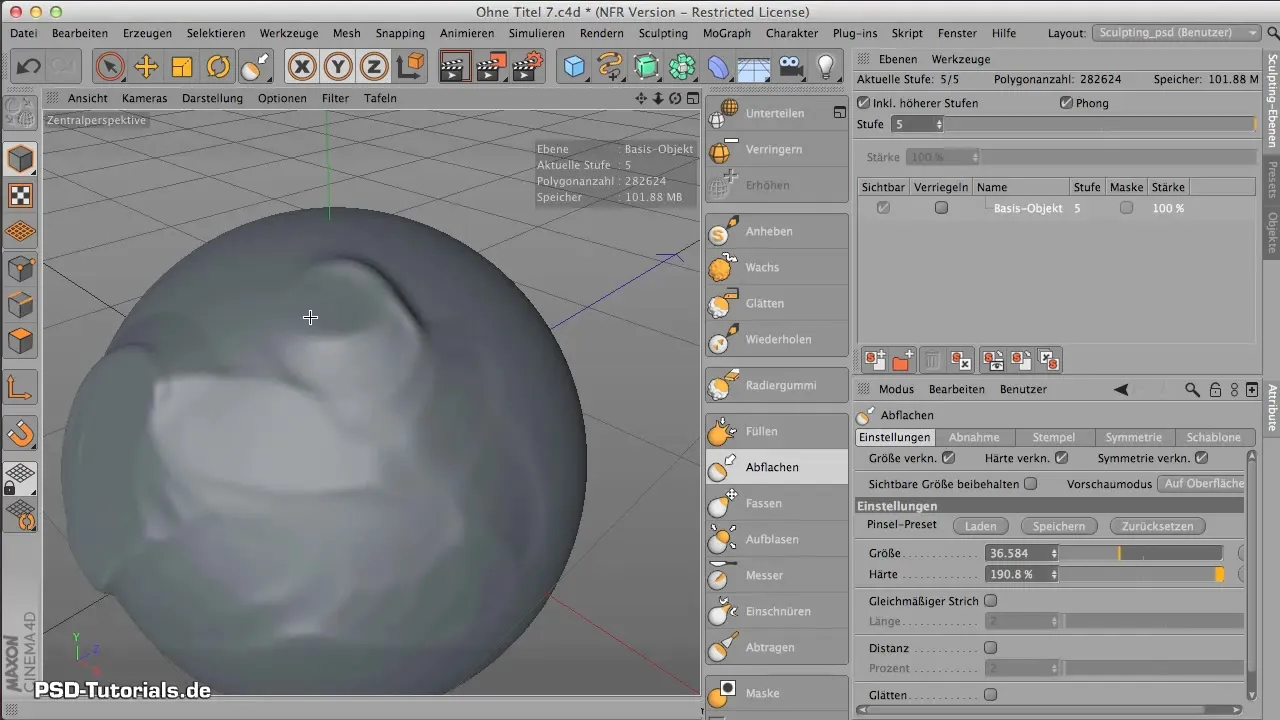Toggle Basis-Objekt visibility checkbox
Viewport: 1280px width, 720px height.
(x=883, y=208)
